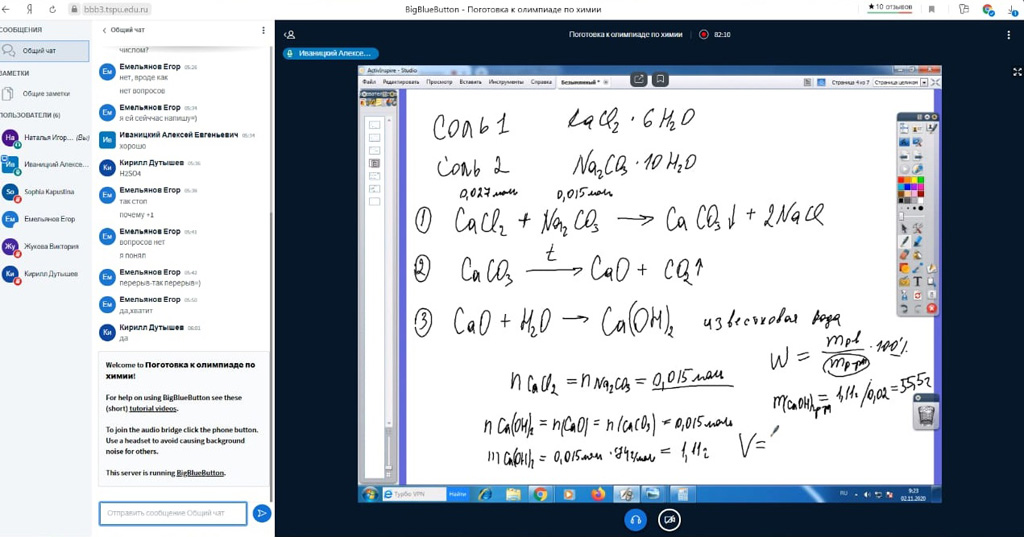
Task: Click the recording indicator button
Action: 704,34
